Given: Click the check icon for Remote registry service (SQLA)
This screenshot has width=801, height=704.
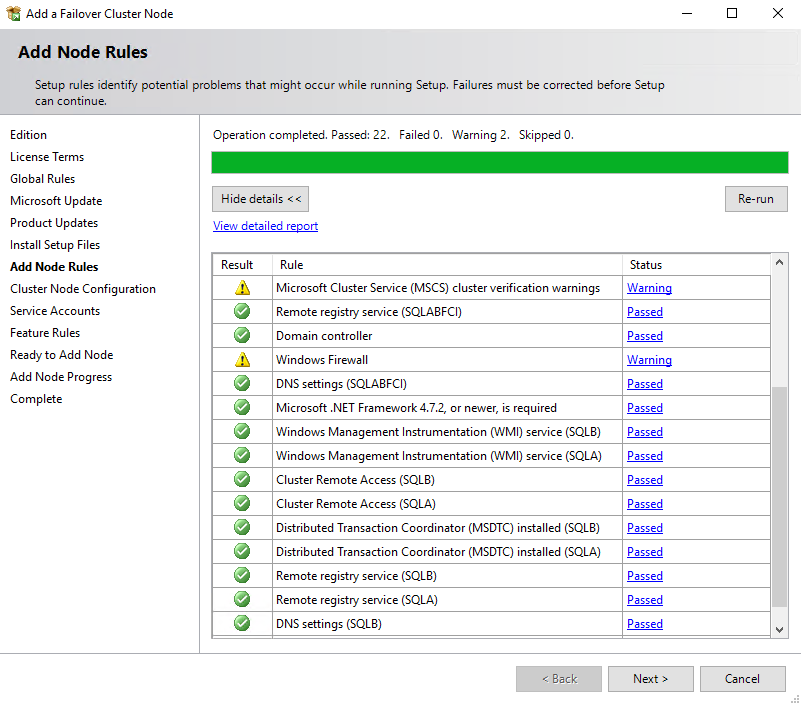Looking at the screenshot, I should pyautogui.click(x=242, y=599).
